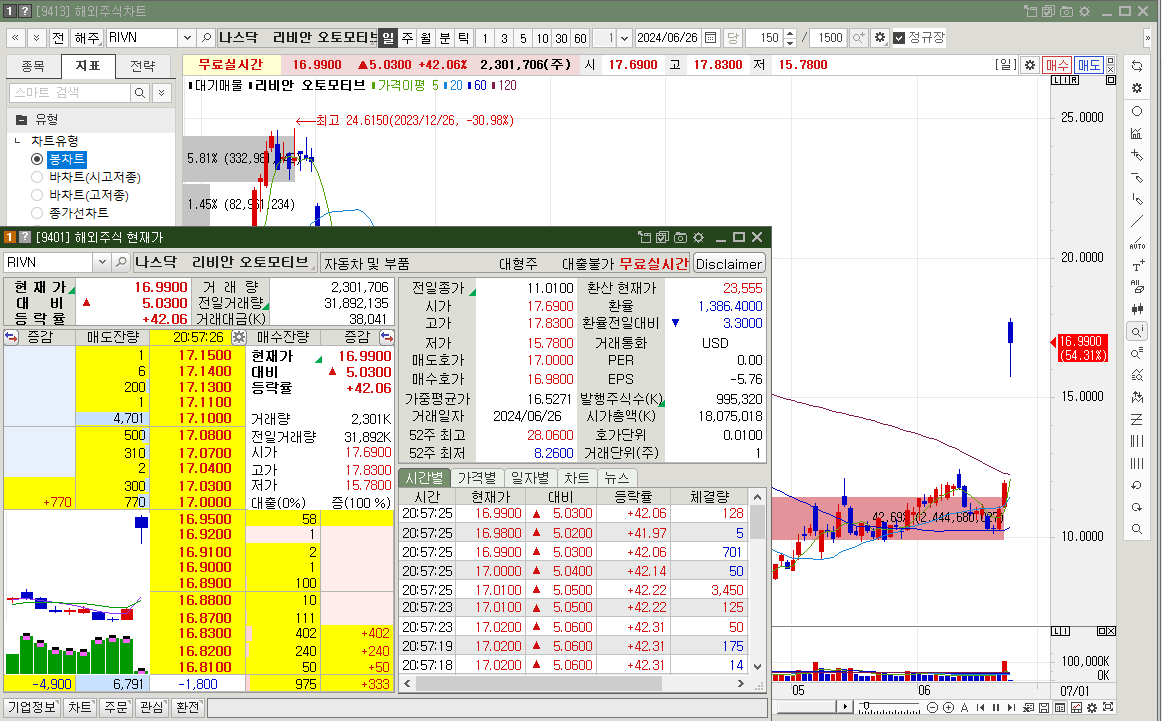The image size is (1162, 721).
Task: Click the redo arrow in right tool strip
Action: coord(1137,508)
